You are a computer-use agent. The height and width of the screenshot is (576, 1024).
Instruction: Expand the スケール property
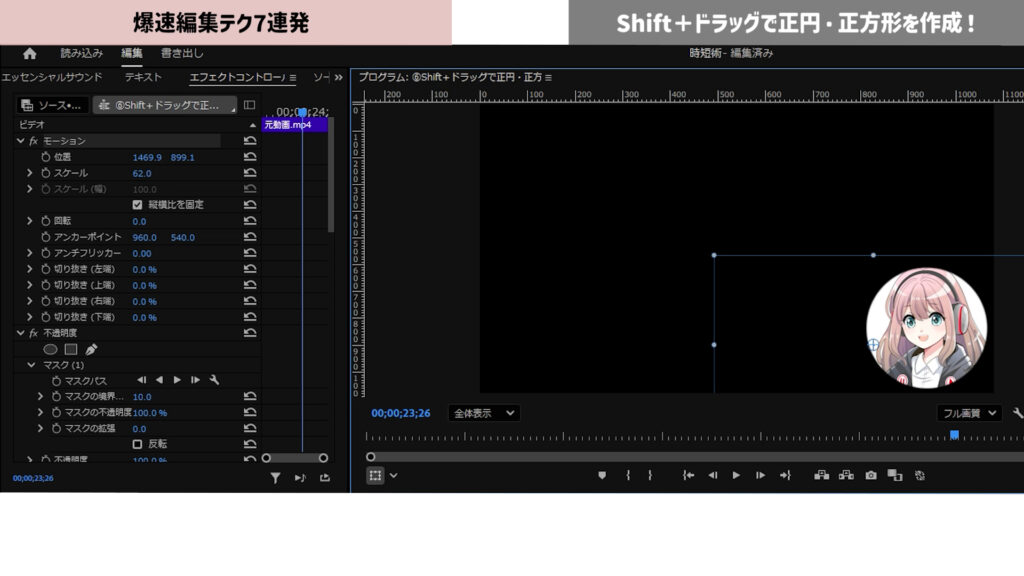click(x=29, y=173)
